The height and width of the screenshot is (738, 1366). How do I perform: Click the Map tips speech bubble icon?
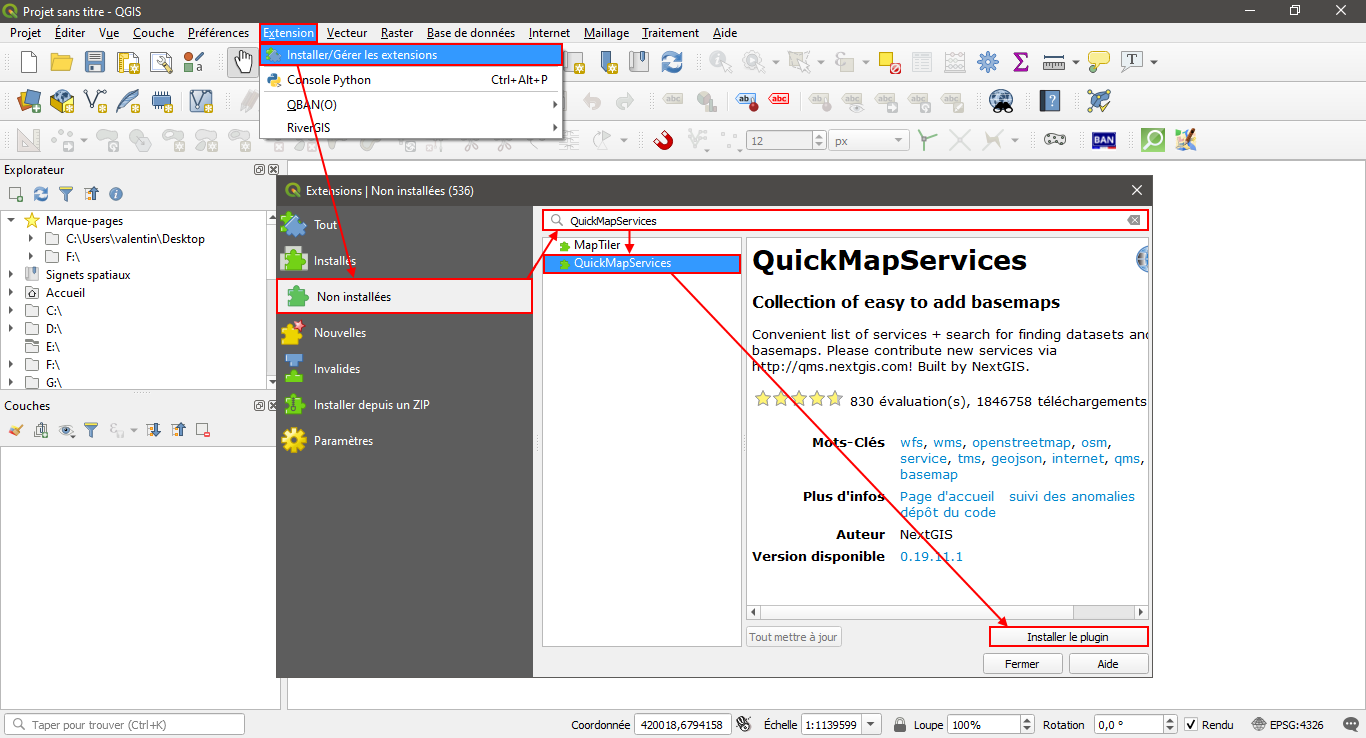click(1098, 62)
